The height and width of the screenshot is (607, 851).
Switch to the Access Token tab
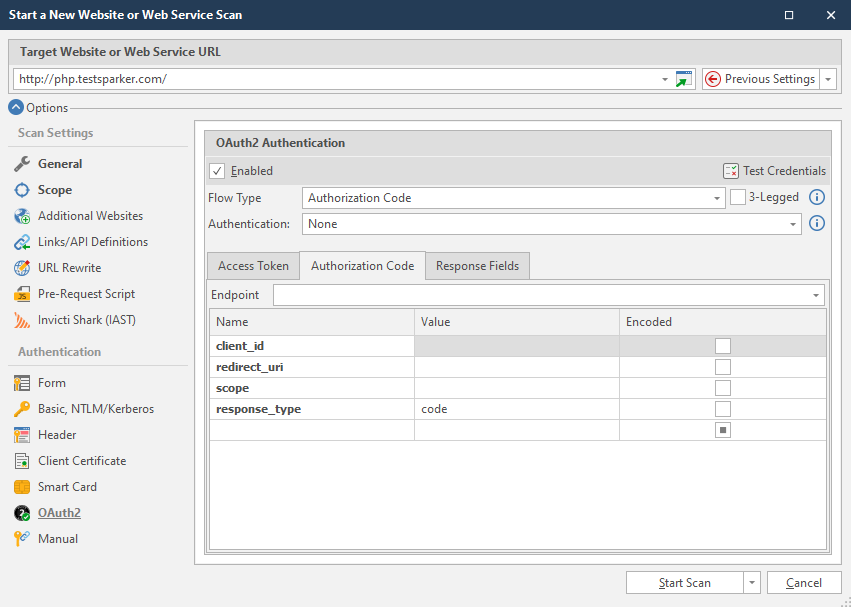(x=253, y=266)
